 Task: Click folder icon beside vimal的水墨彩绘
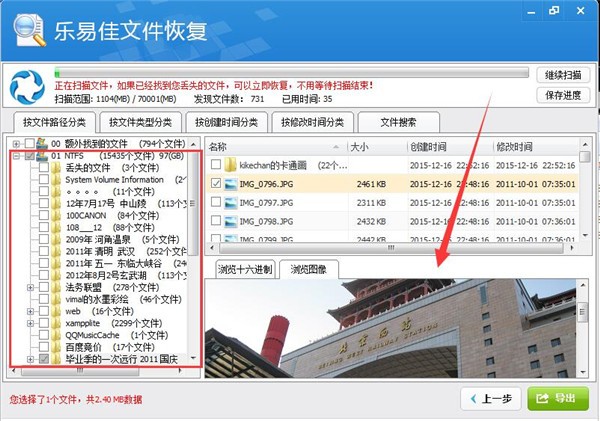56,299
